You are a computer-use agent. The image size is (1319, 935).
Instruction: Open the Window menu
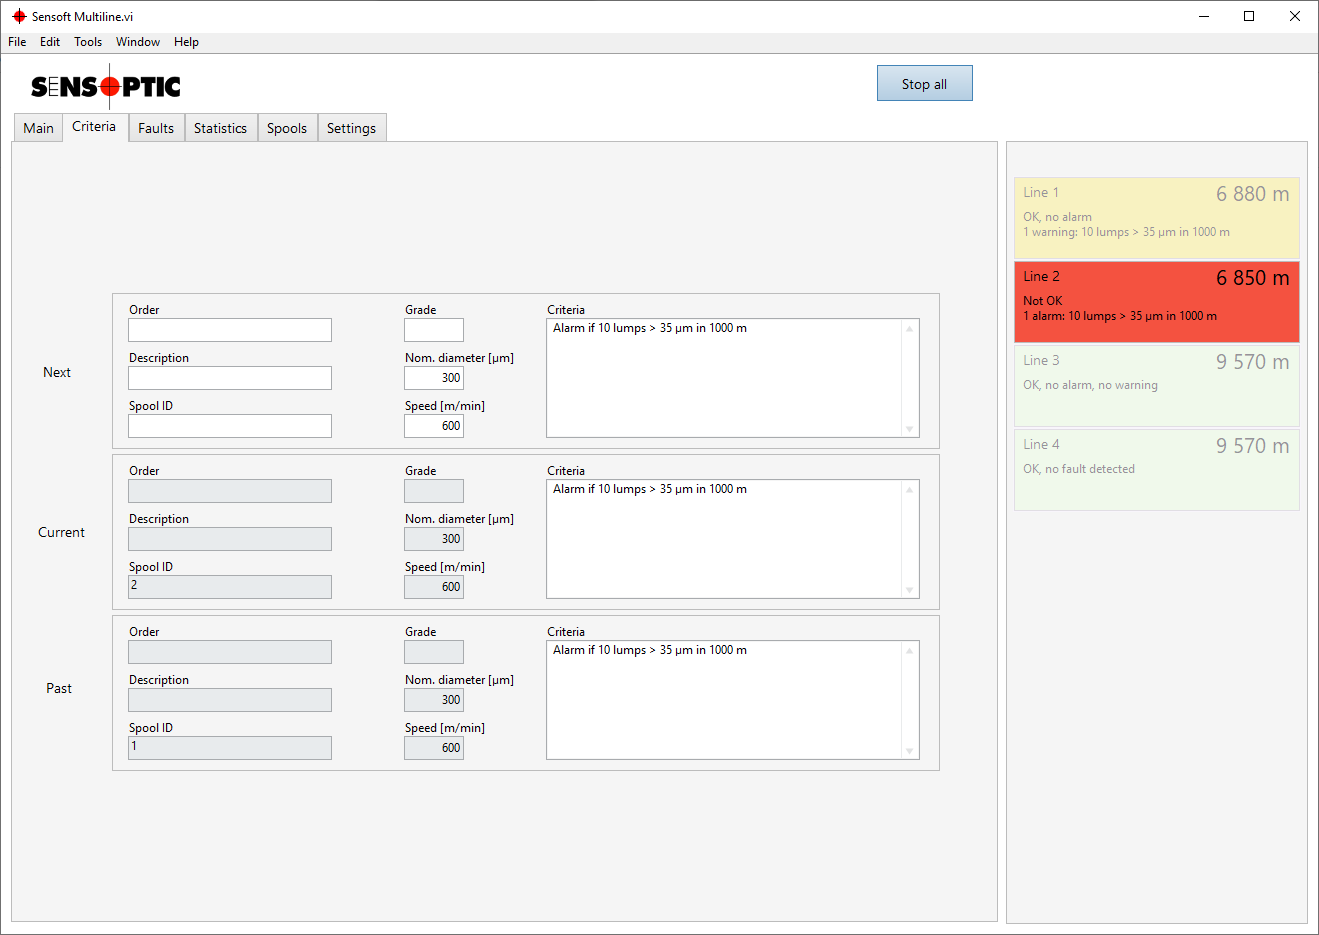tap(138, 42)
